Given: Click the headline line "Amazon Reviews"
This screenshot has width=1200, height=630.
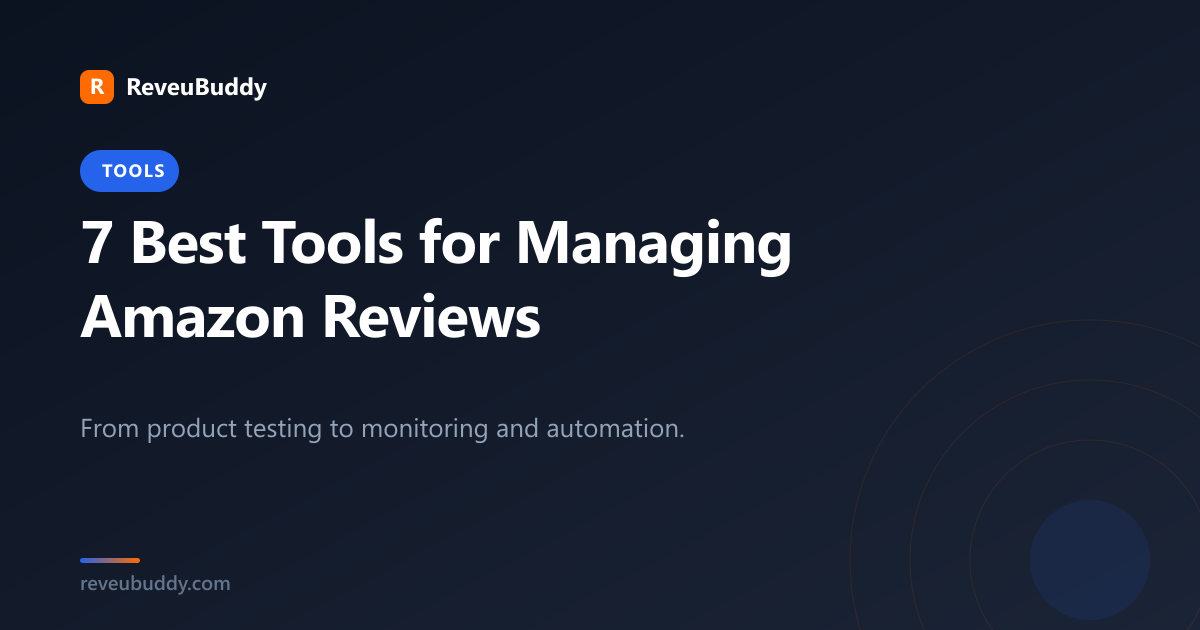Looking at the screenshot, I should [x=310, y=317].
